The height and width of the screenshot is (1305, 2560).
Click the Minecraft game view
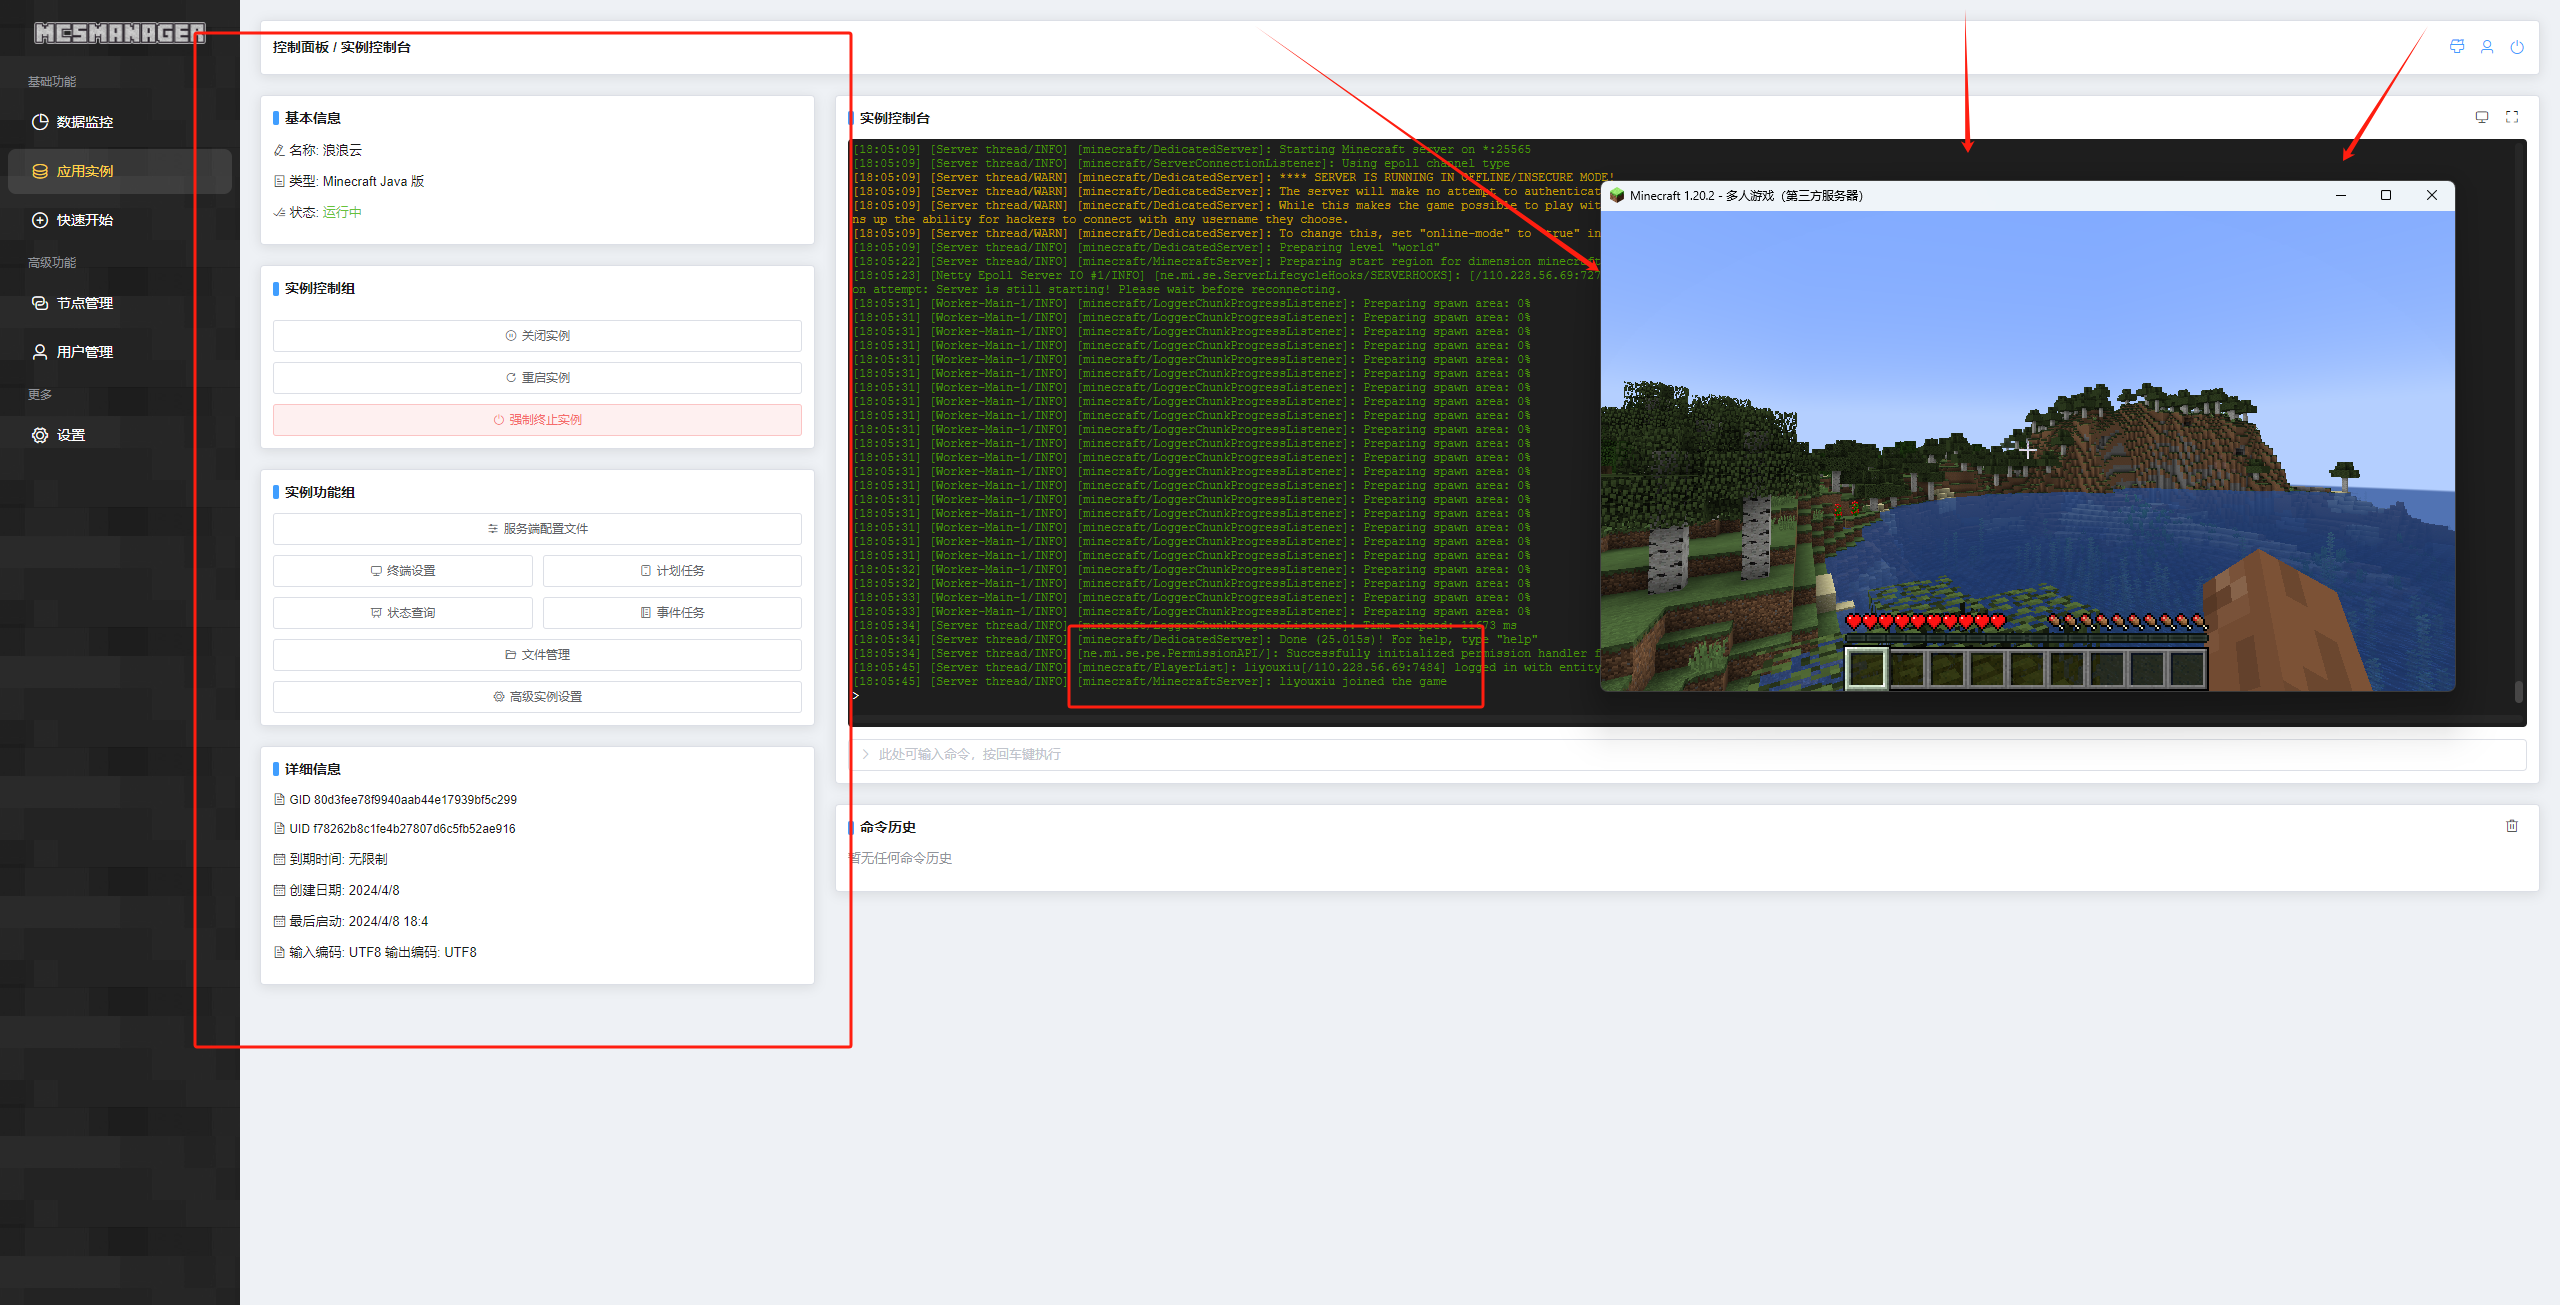pyautogui.click(x=2027, y=450)
